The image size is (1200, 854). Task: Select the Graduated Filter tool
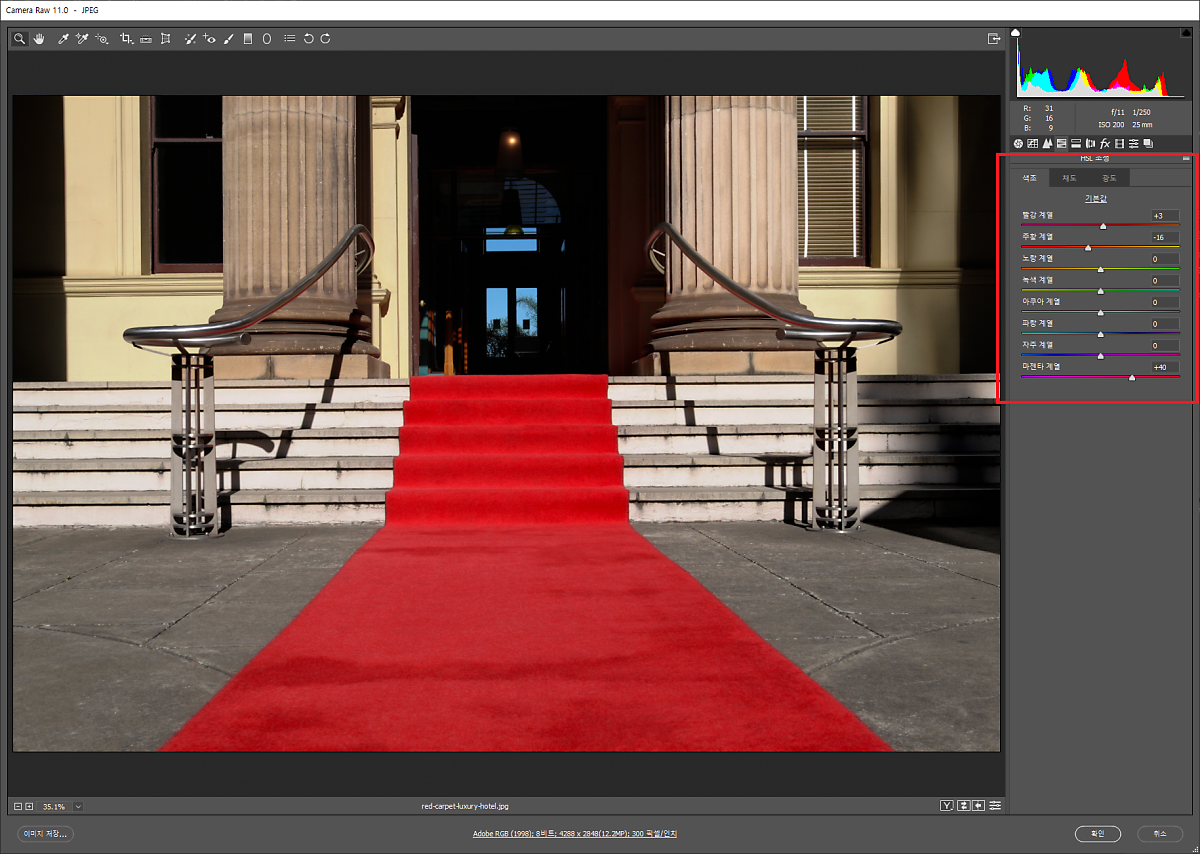pyautogui.click(x=248, y=39)
